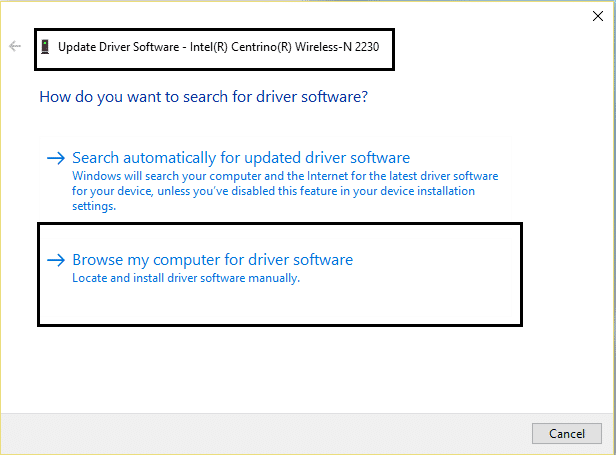Close the Update Driver Software window
Image resolution: width=616 pixels, height=455 pixels.
(598, 15)
